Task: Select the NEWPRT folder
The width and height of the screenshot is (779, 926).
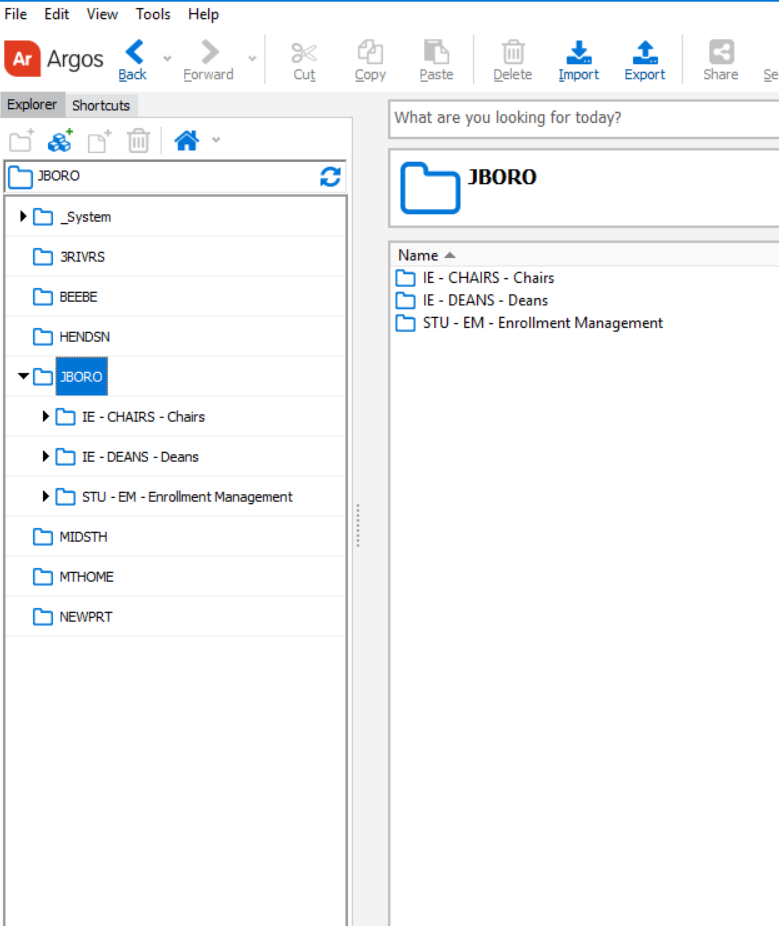Action: coord(86,617)
